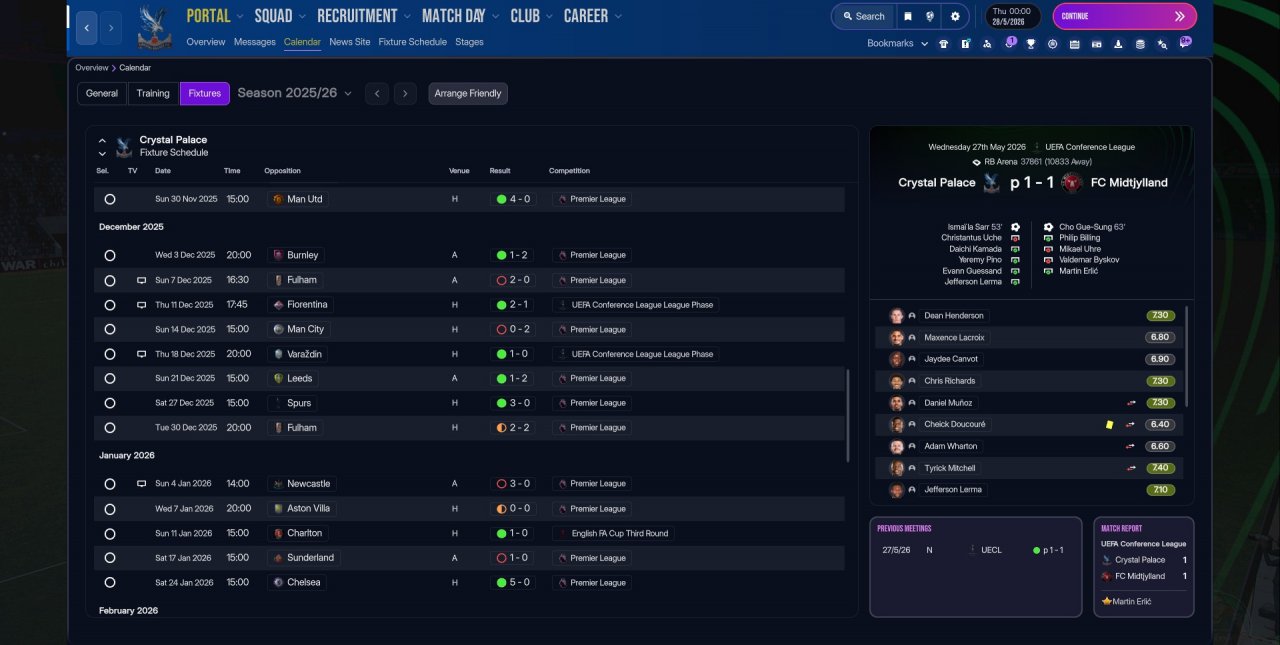Open the Bookmarks dropdown
Viewport: 1280px width, 645px height.
[897, 44]
